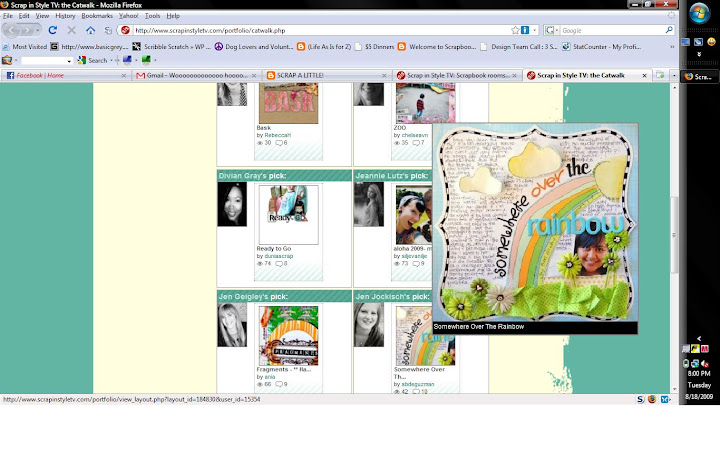The height and width of the screenshot is (449, 720).
Task: Switch to the SCRAP A LITTLE! tab
Action: (326, 75)
